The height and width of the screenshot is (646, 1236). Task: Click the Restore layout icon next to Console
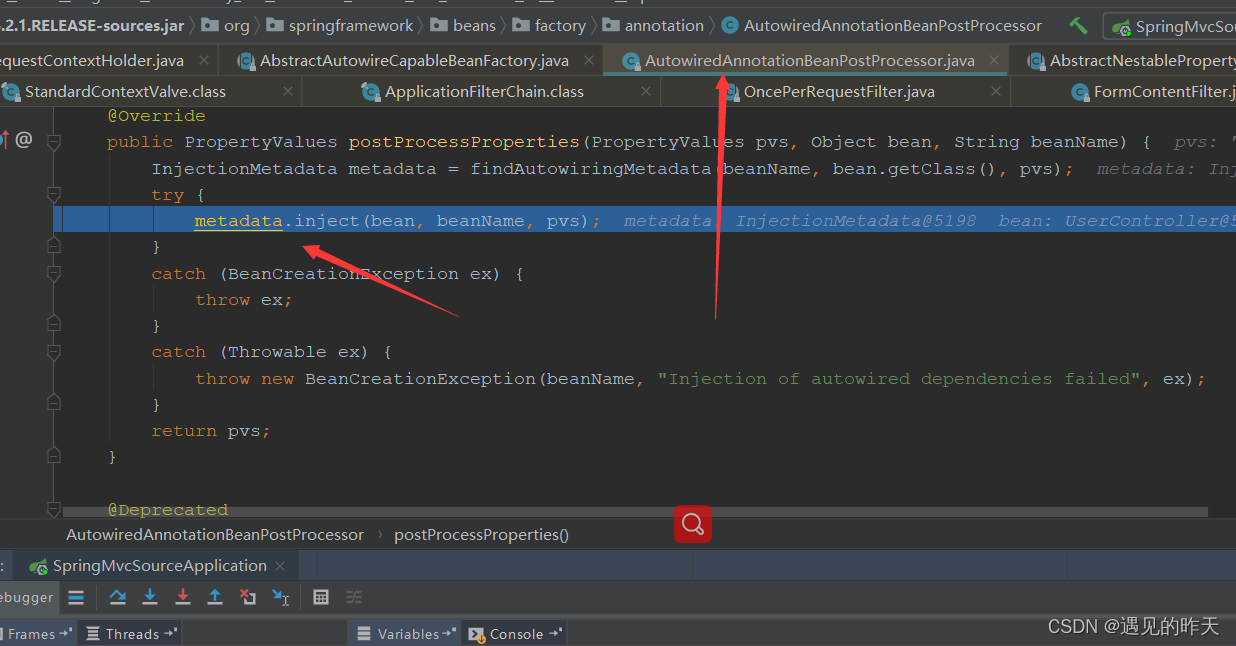(555, 633)
